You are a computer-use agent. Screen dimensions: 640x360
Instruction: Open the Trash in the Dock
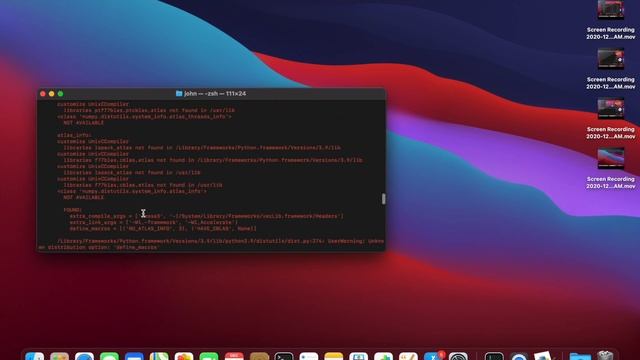[x=605, y=355]
